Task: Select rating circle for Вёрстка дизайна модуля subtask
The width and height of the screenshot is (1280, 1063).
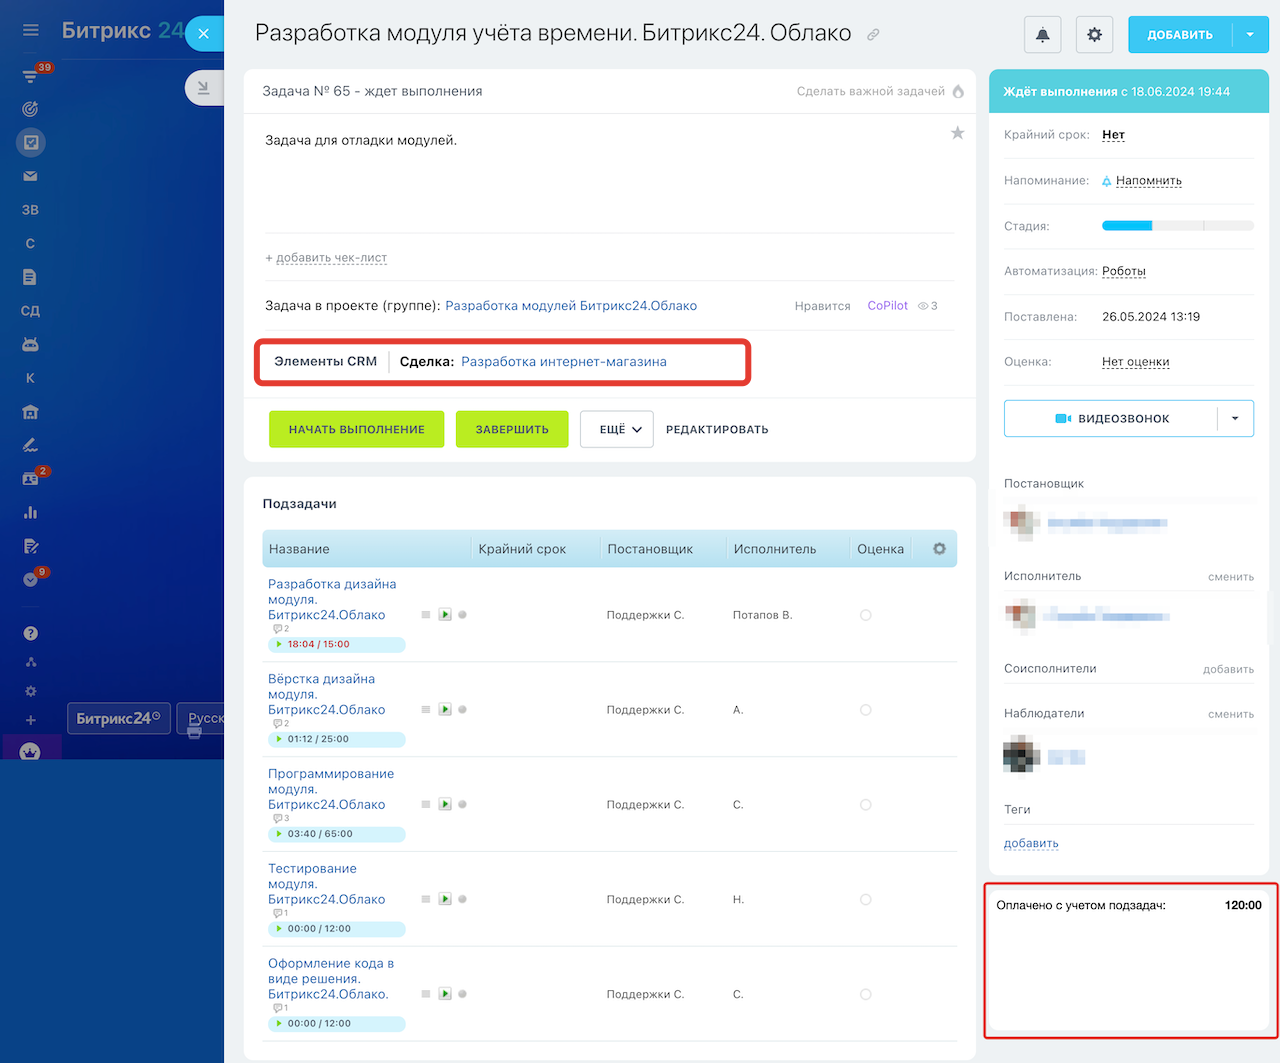Action: (866, 710)
